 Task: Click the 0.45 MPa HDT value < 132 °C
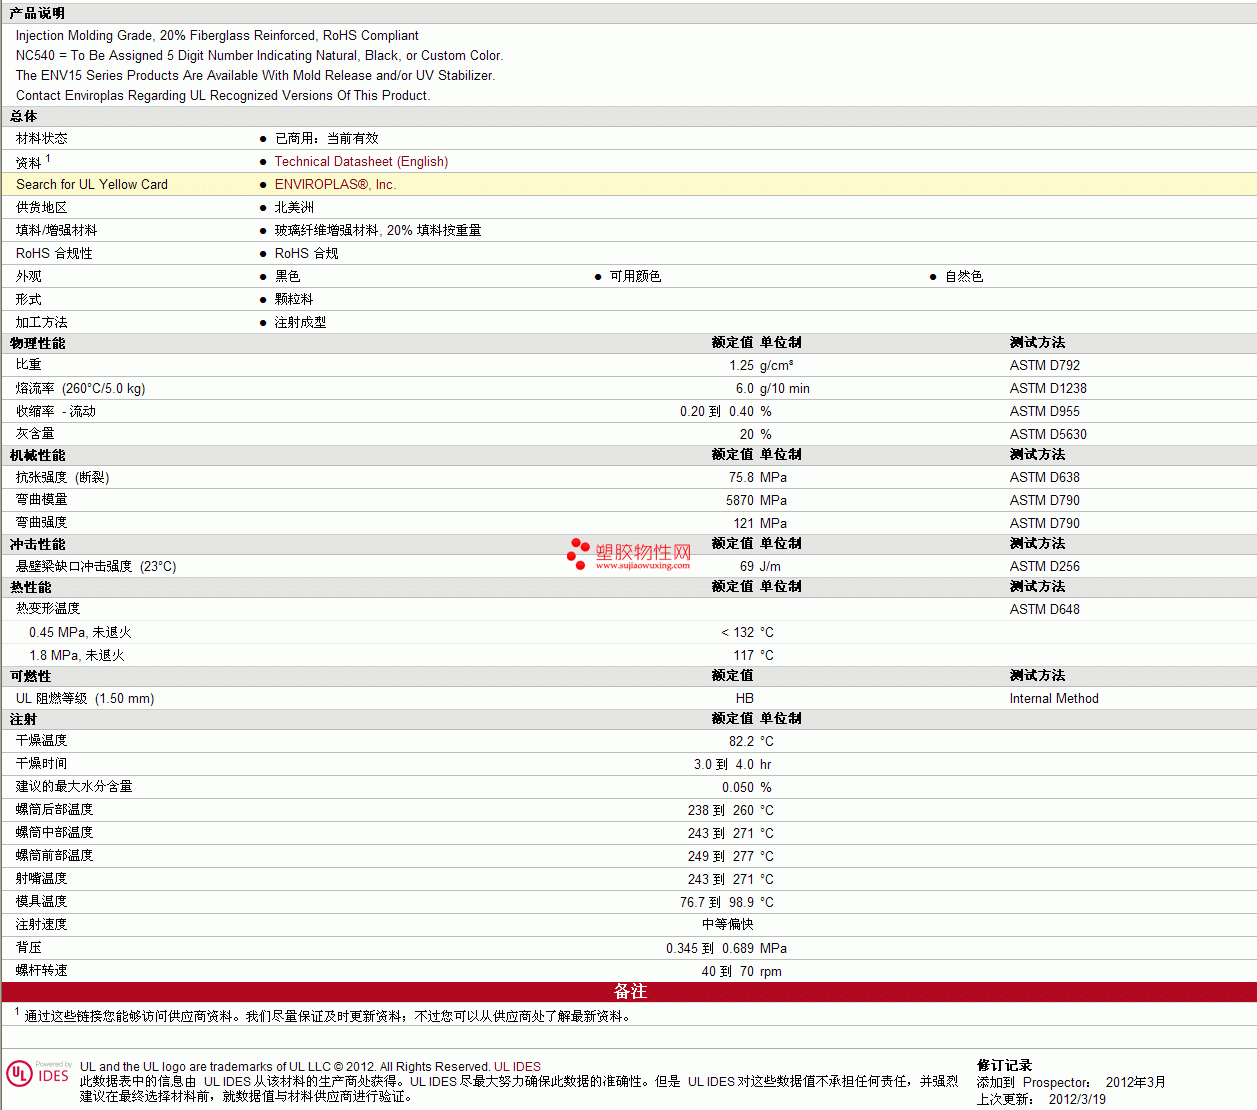point(747,632)
